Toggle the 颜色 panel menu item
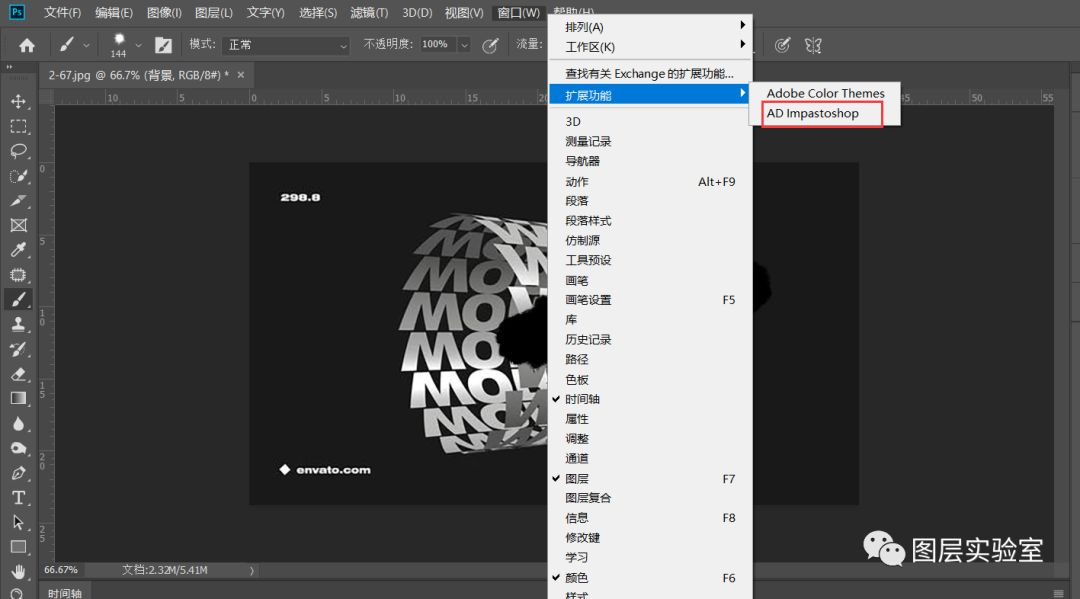This screenshot has height=599, width=1080. pos(650,578)
